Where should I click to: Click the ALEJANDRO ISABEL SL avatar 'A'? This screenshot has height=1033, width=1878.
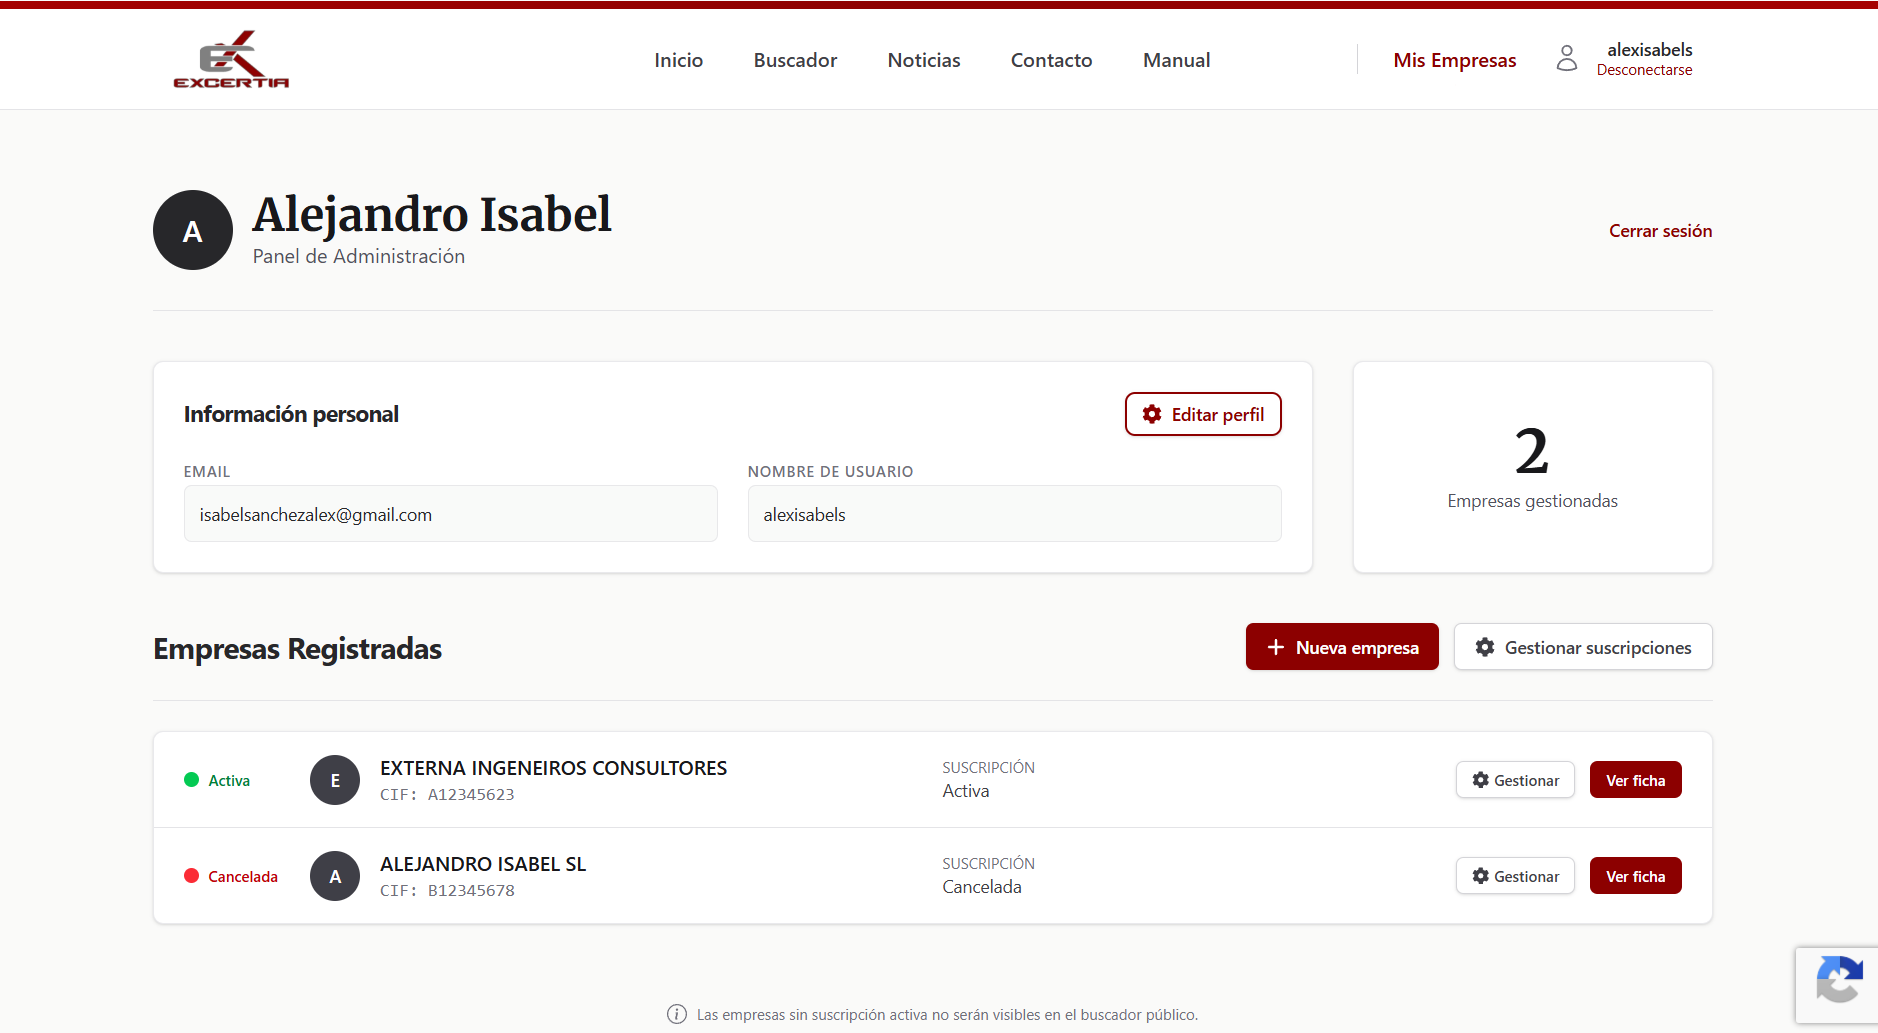335,876
